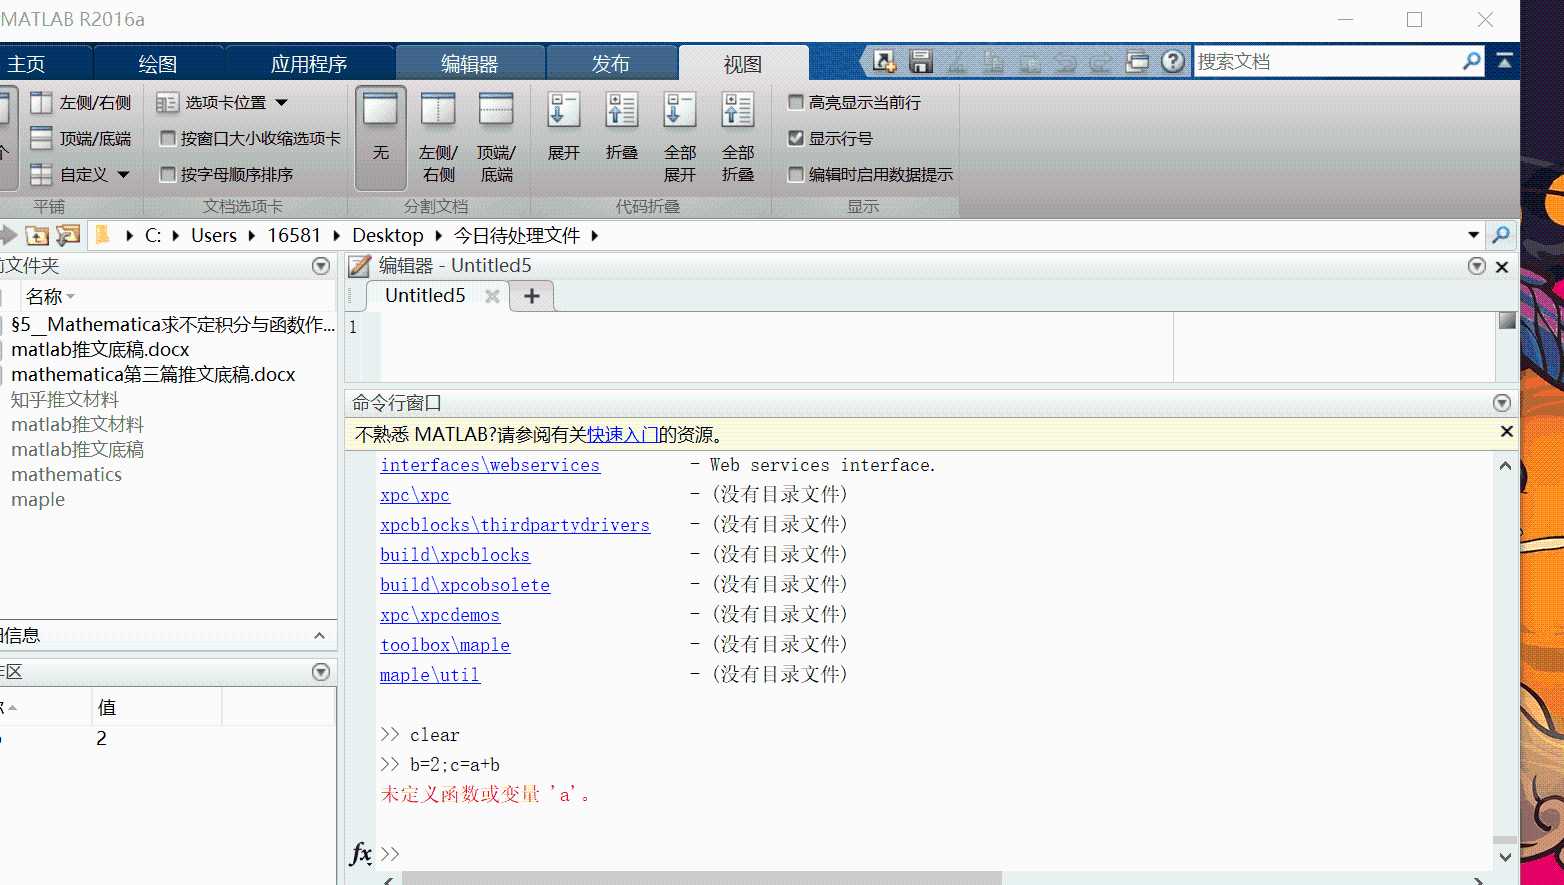Click the paste icon in quick access toolbar
Viewport: 1564px width, 885px height.
click(x=1029, y=62)
